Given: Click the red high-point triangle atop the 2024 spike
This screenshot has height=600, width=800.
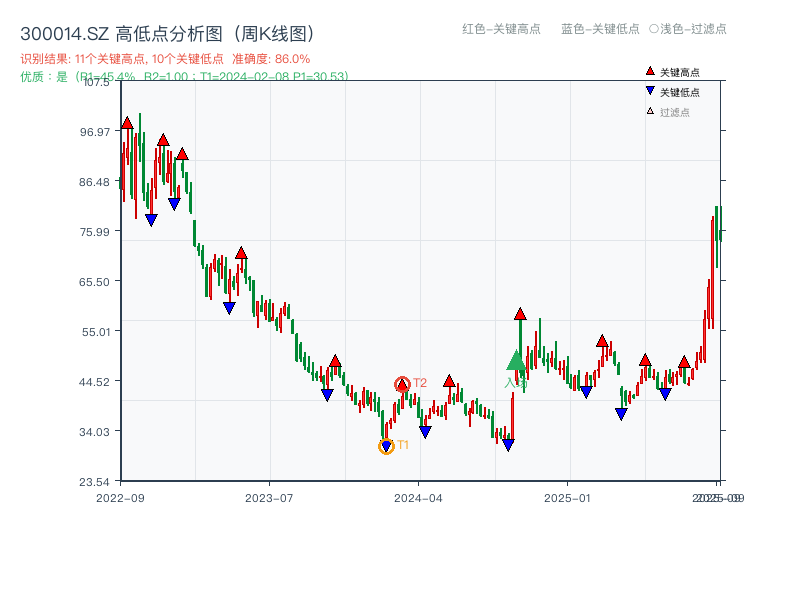Looking at the screenshot, I should pos(520,314).
